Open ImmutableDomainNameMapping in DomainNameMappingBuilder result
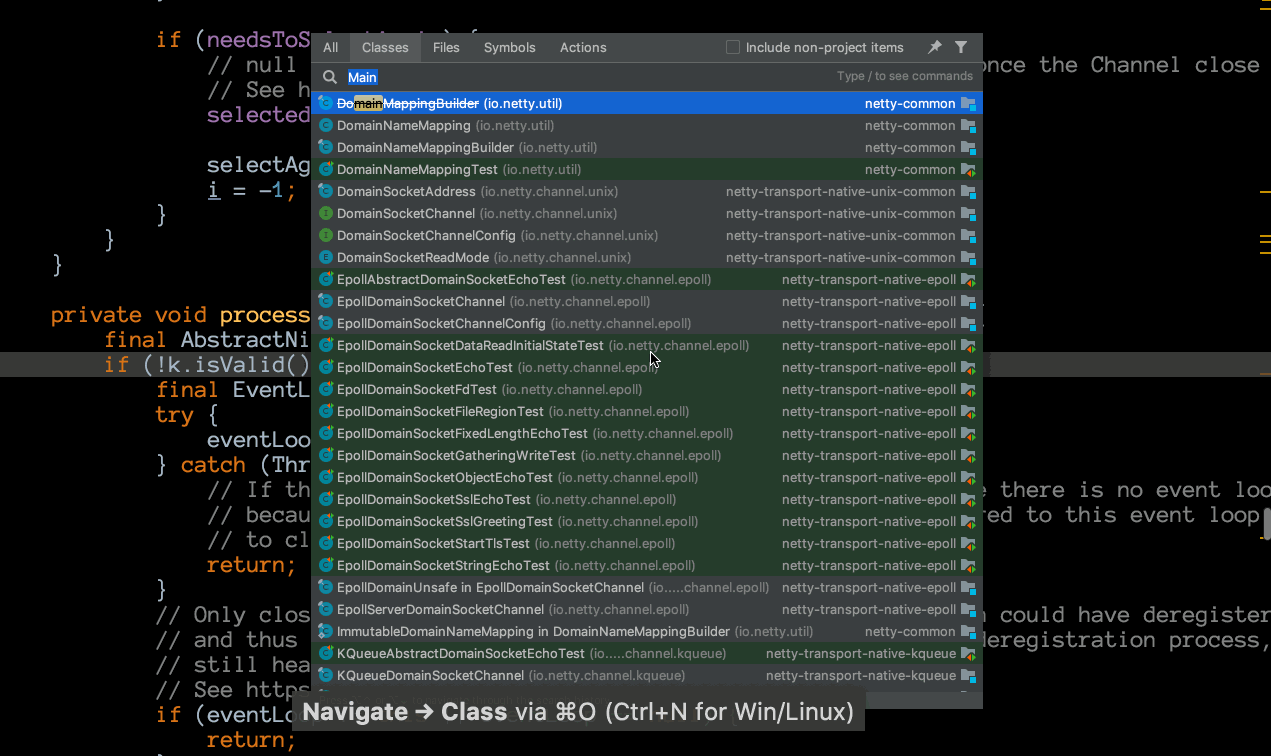The image size is (1271, 756). 647,631
